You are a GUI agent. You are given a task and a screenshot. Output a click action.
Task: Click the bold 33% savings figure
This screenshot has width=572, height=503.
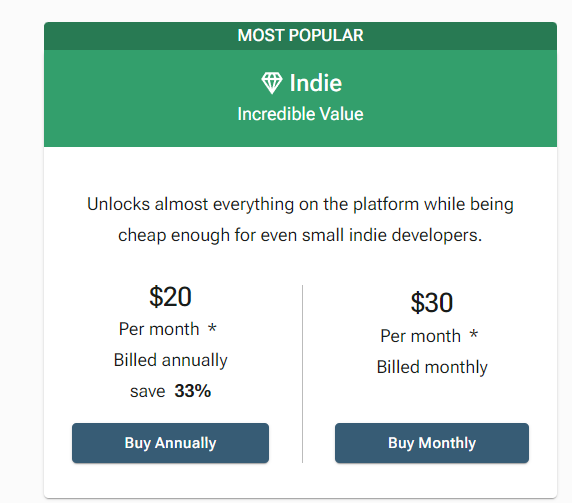pos(193,391)
